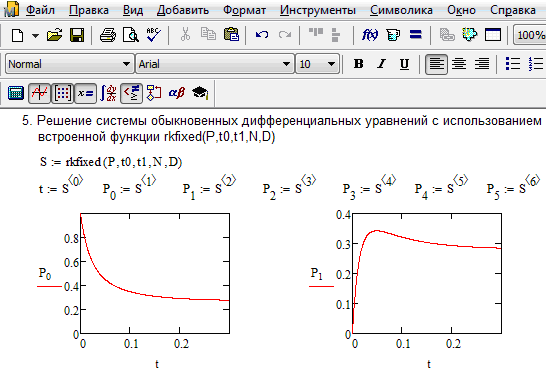Print the worksheet using printer icon
The height and width of the screenshot is (369, 546).
coord(108,35)
